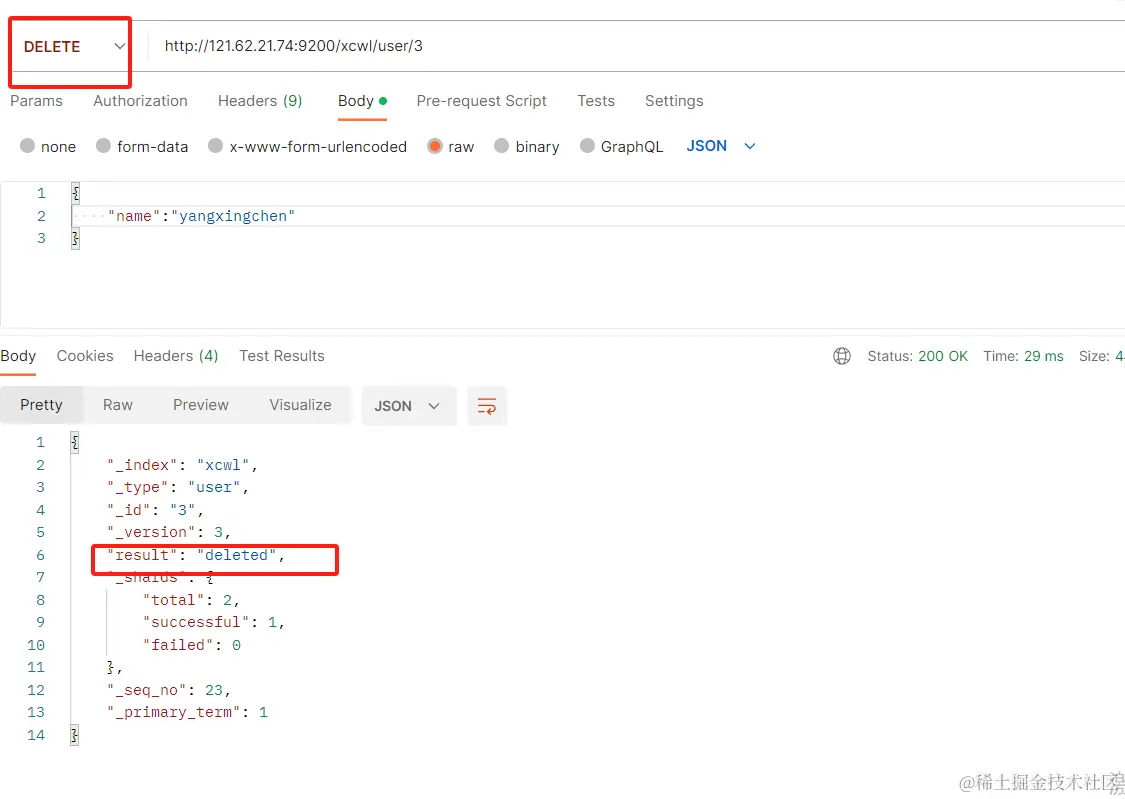Switch to the response Body tab
Screen dimensions: 1125x799
point(18,356)
